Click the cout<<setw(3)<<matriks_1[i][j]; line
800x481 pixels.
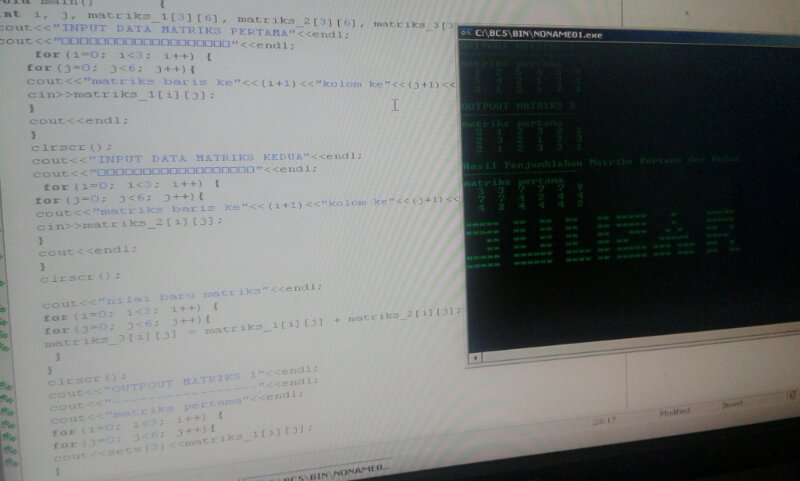[182, 443]
